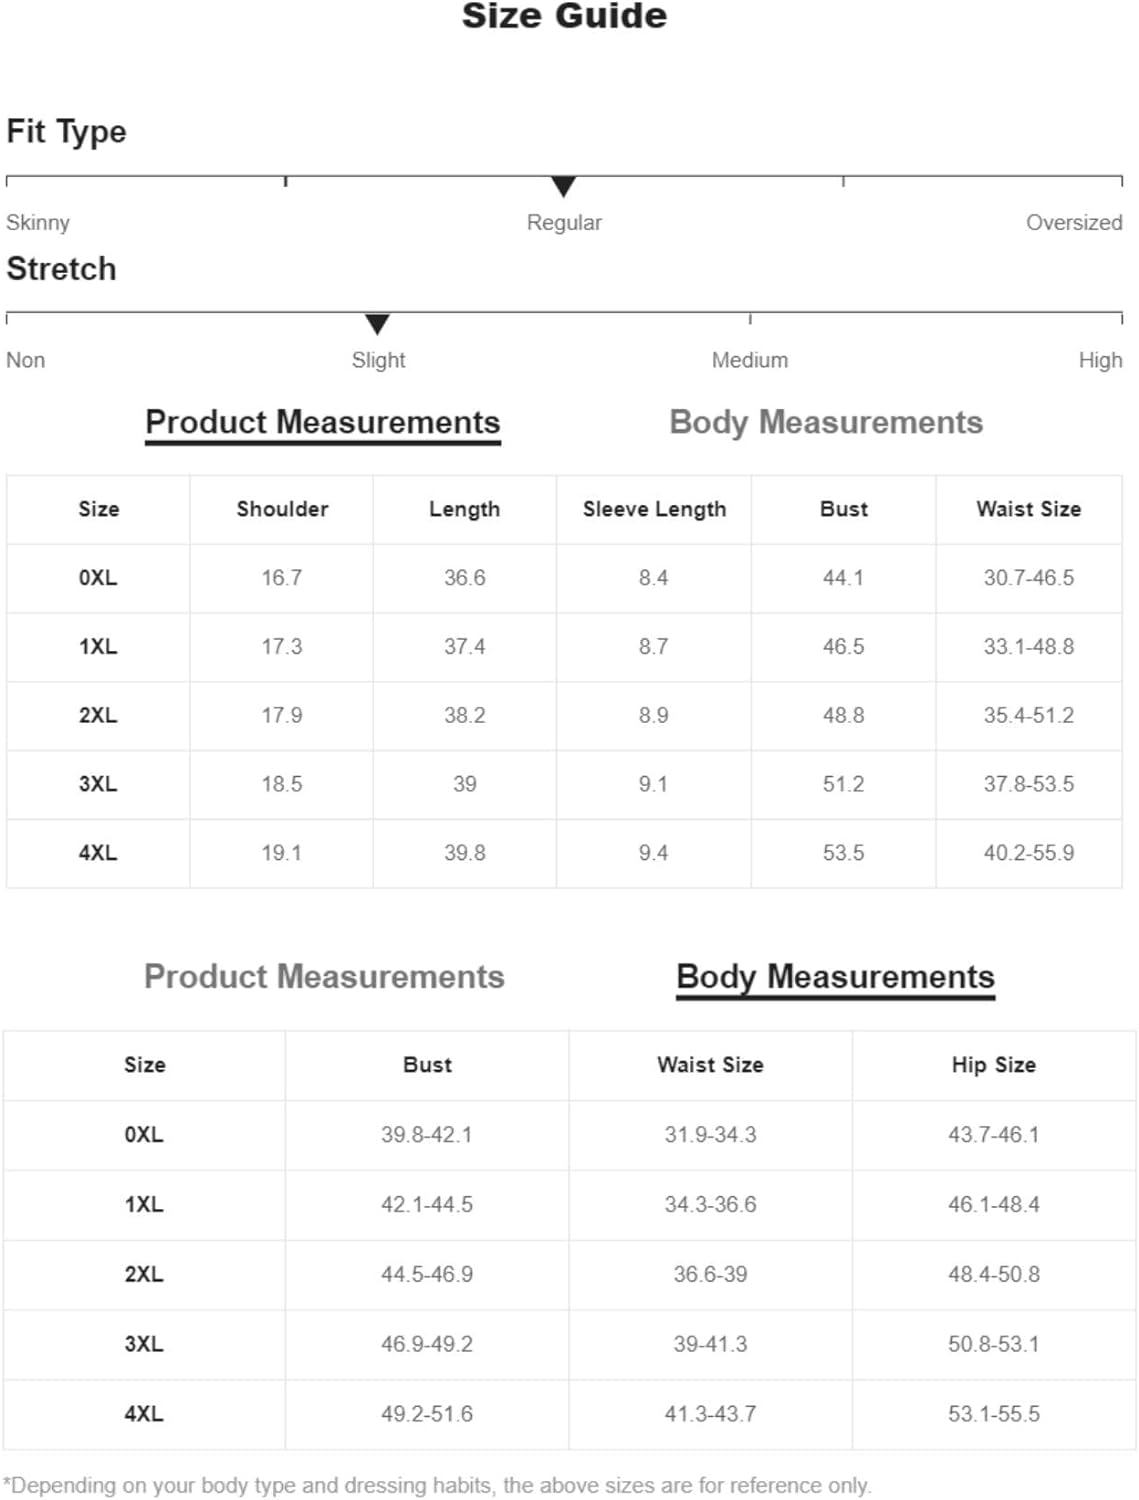1139x1500 pixels.
Task: Open the greyed Product Measurements tab
Action: pos(324,977)
